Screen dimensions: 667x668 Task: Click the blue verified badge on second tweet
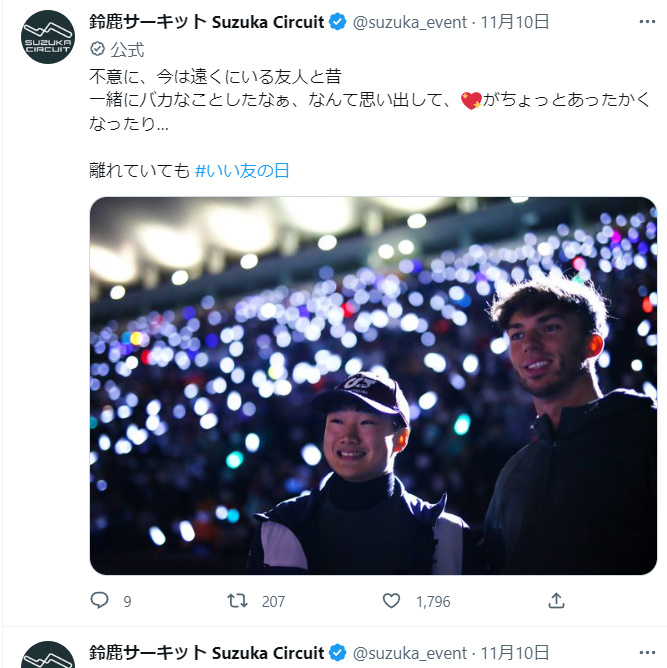tap(338, 653)
